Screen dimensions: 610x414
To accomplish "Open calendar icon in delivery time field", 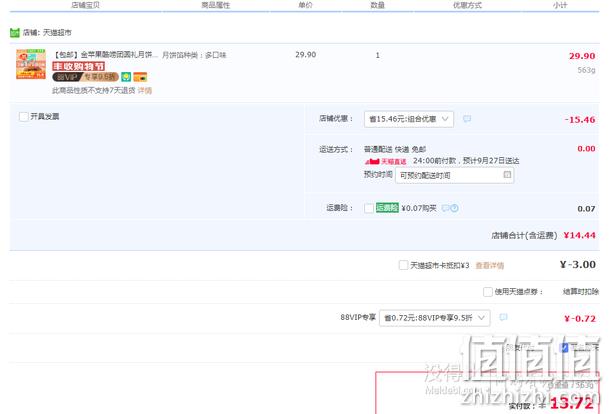I will point(507,175).
